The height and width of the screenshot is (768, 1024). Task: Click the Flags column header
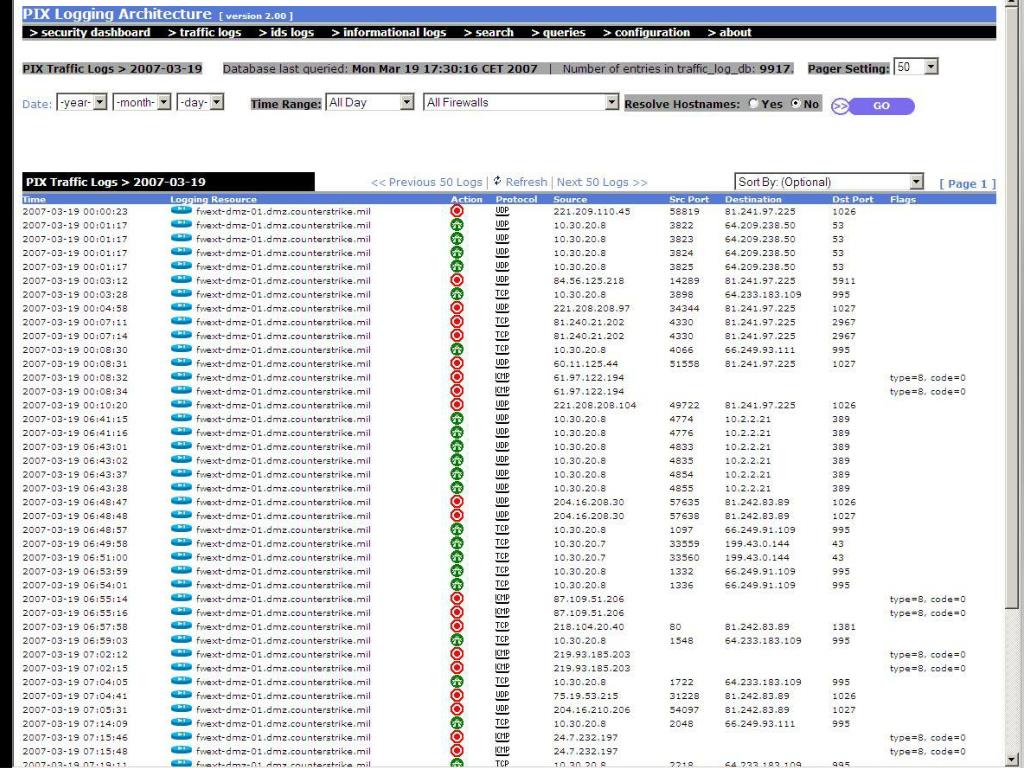click(903, 199)
